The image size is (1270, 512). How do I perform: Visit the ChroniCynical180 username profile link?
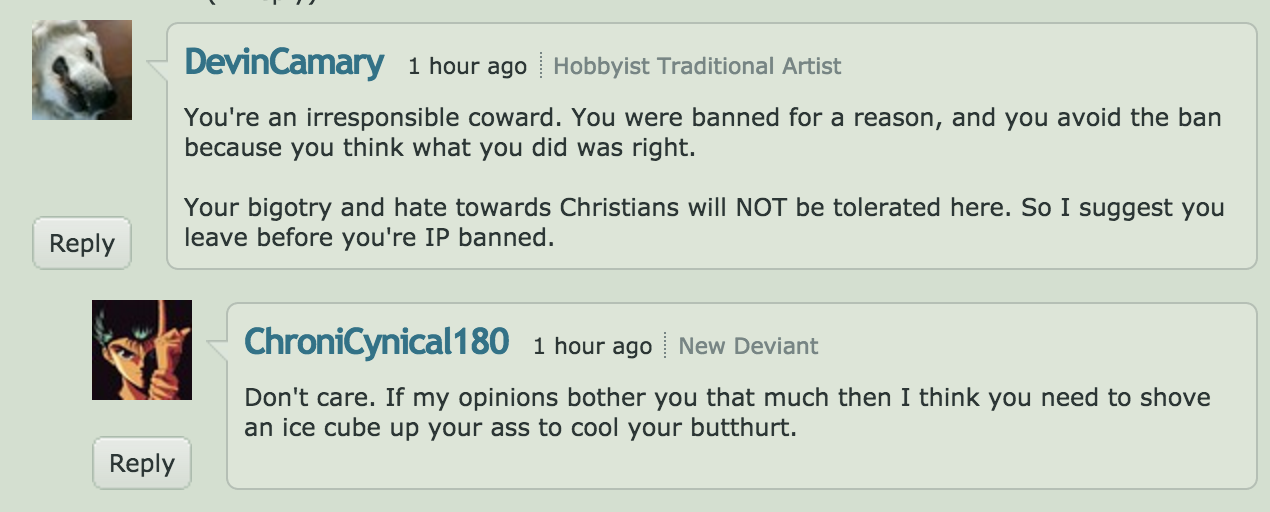tap(377, 343)
